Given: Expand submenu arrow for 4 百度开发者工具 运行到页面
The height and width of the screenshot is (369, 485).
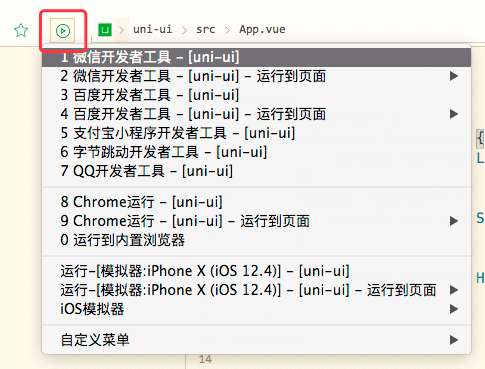Looking at the screenshot, I should tap(453, 114).
